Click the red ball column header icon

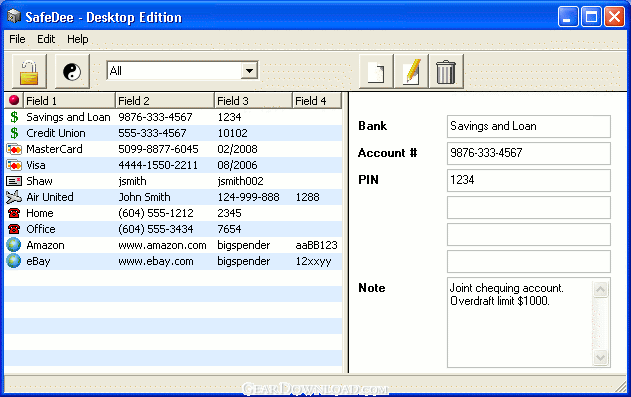click(14, 100)
